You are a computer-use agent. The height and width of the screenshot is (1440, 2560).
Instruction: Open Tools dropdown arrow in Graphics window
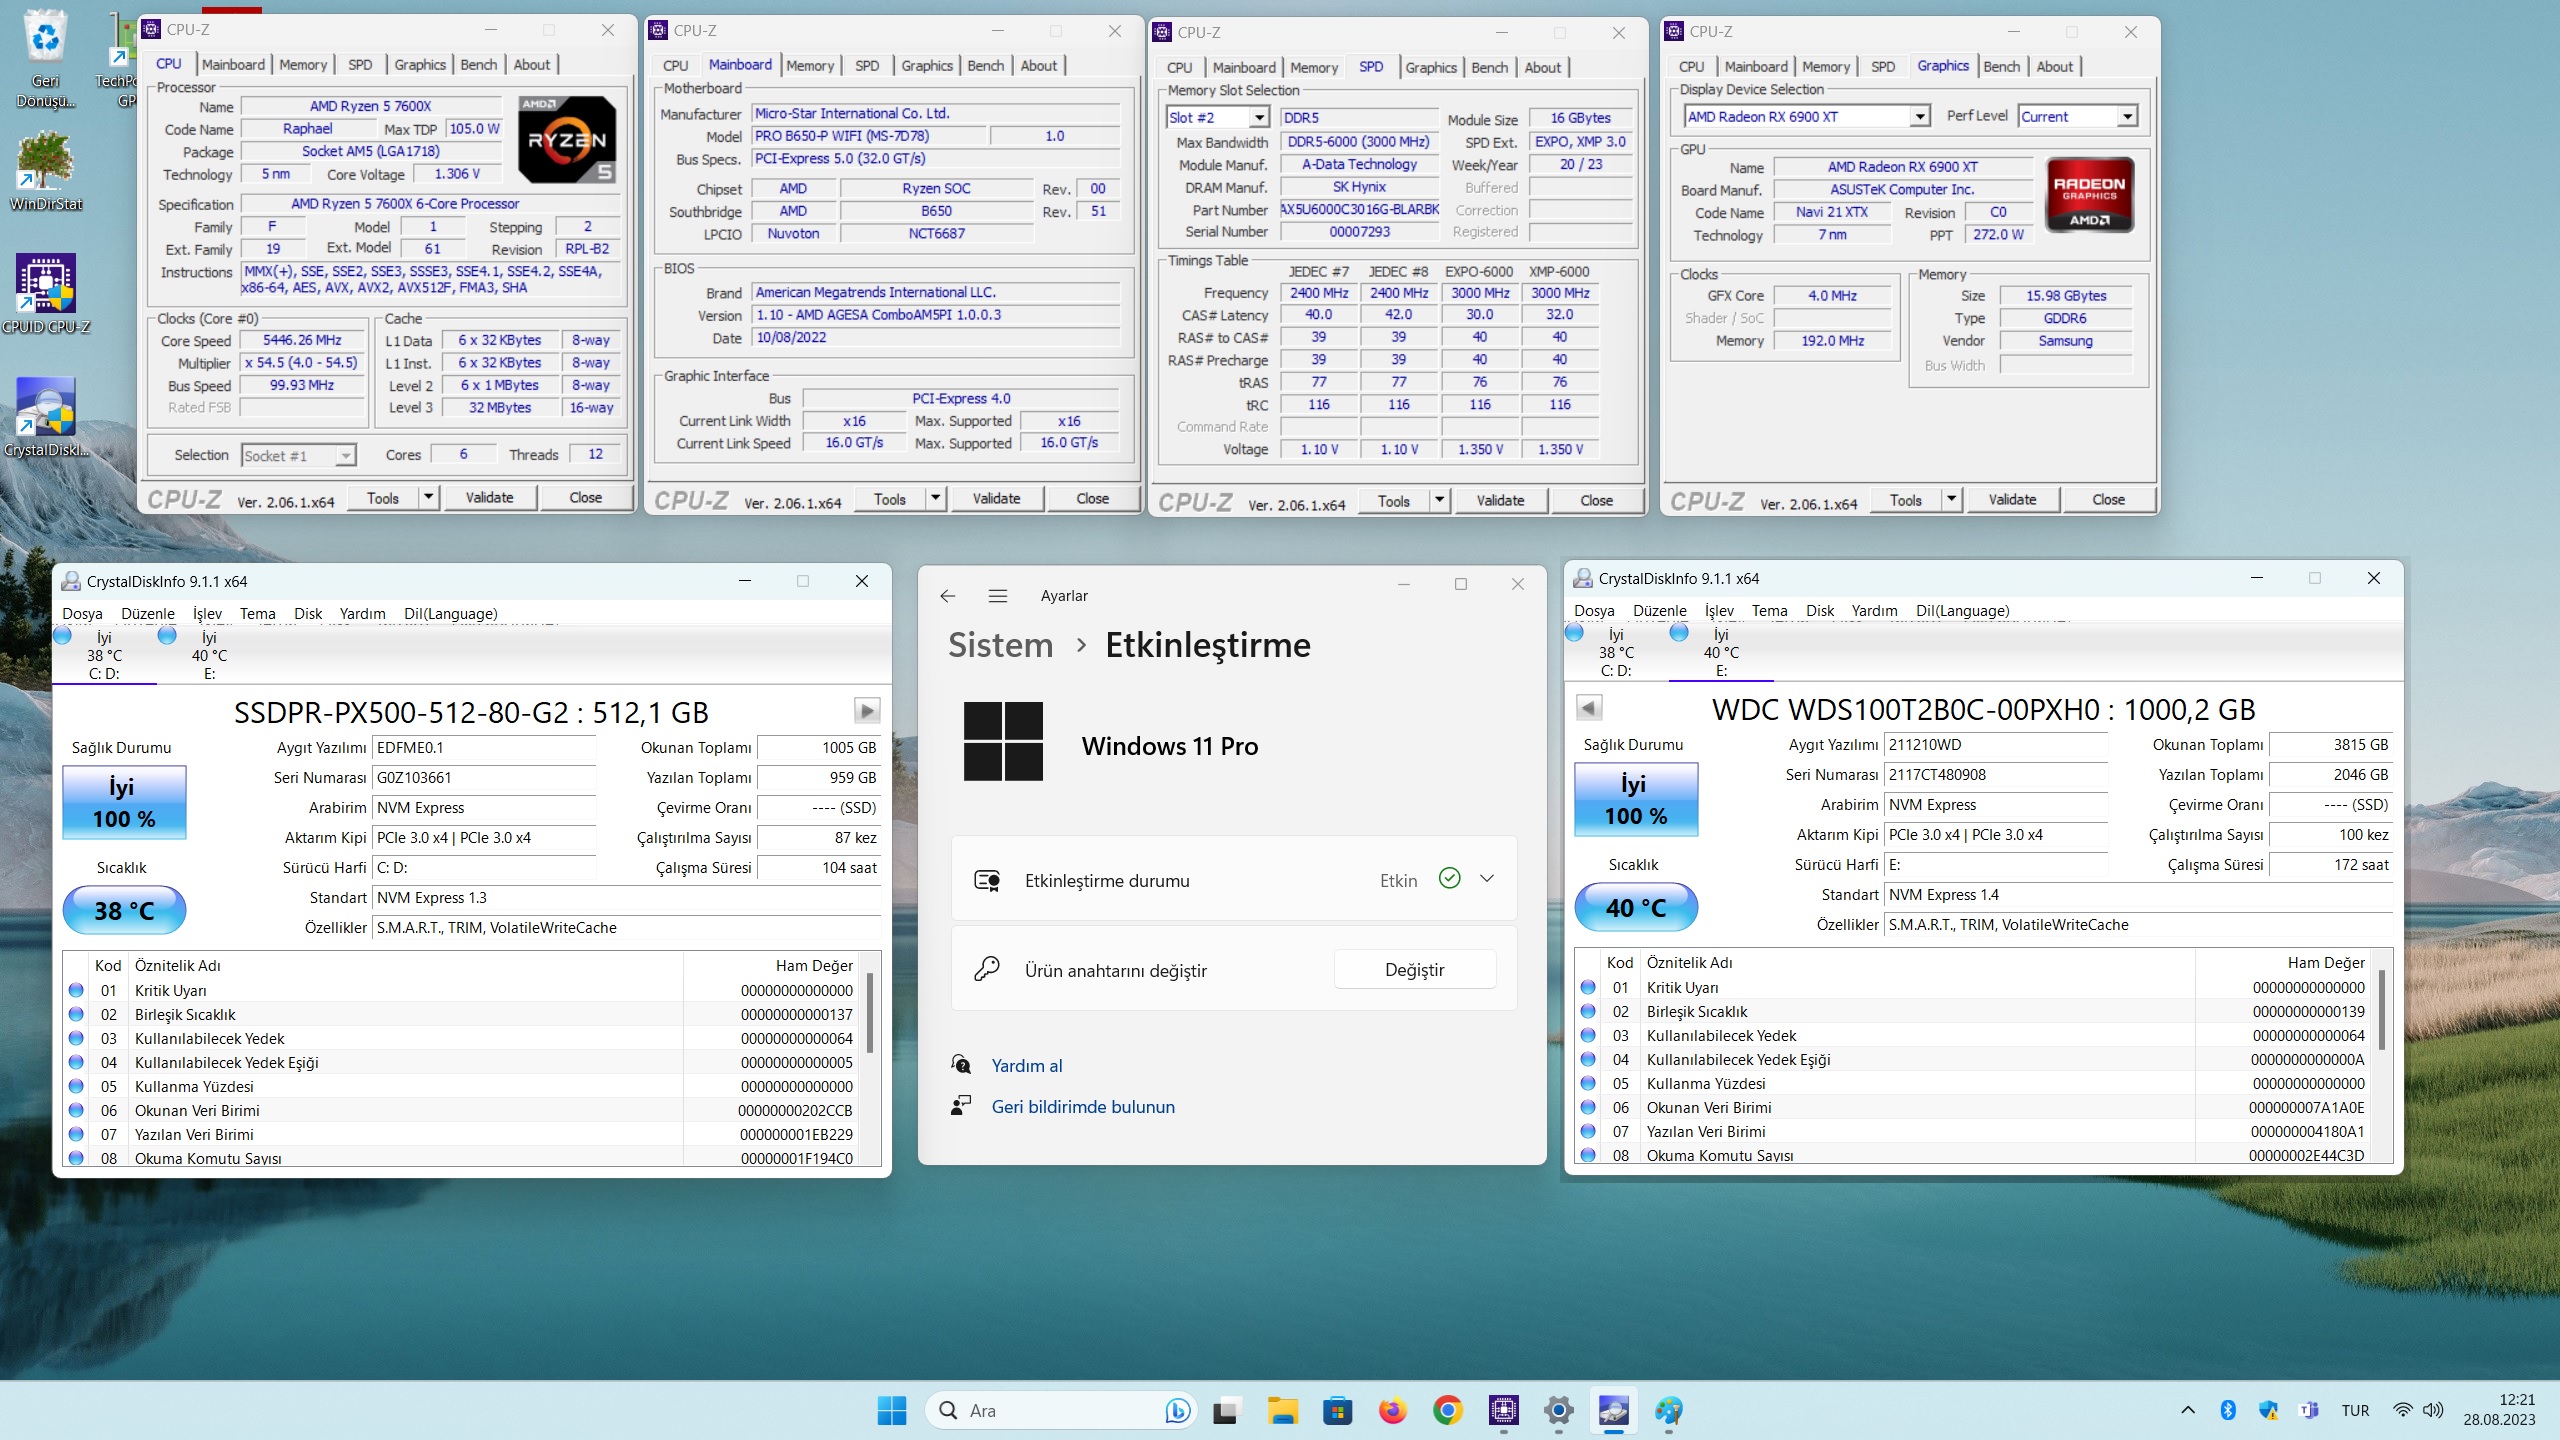point(1951,499)
